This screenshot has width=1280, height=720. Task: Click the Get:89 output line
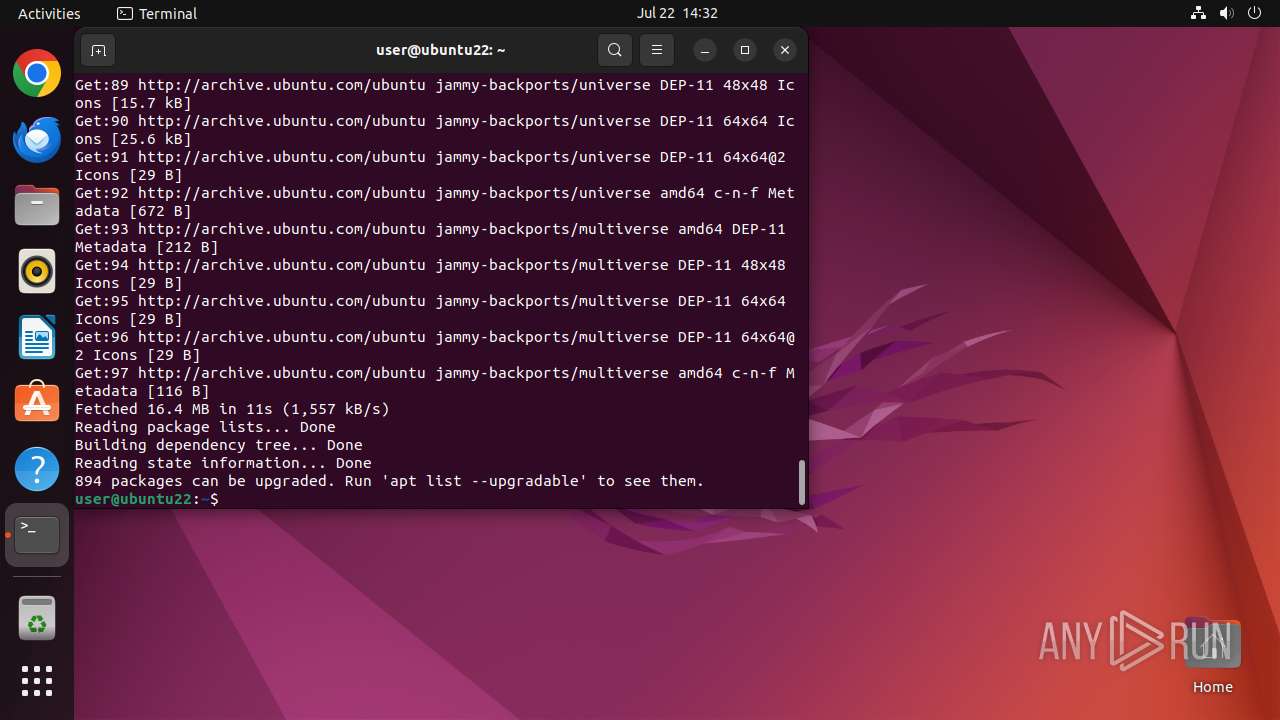point(435,94)
